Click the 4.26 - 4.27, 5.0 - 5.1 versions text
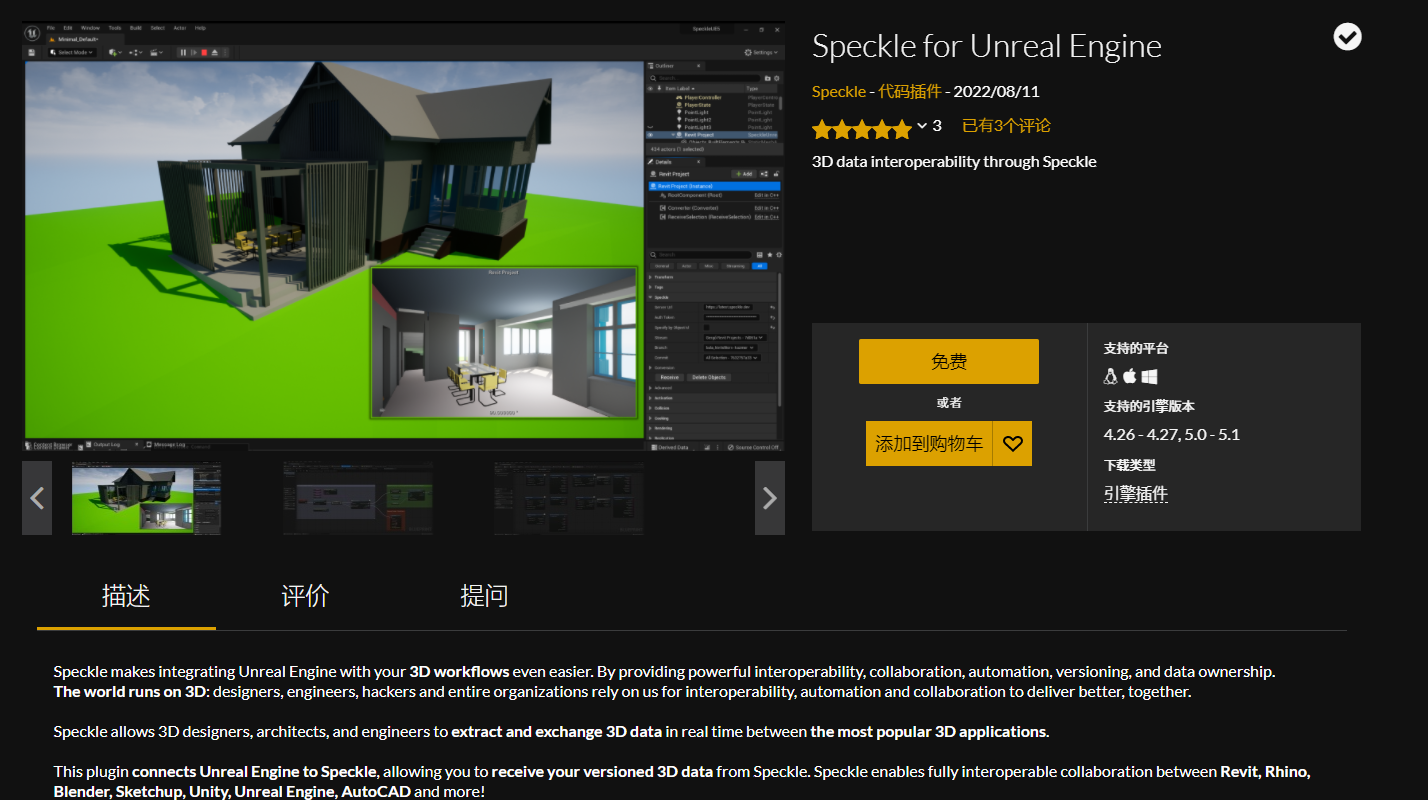The image size is (1428, 800). 1172,435
